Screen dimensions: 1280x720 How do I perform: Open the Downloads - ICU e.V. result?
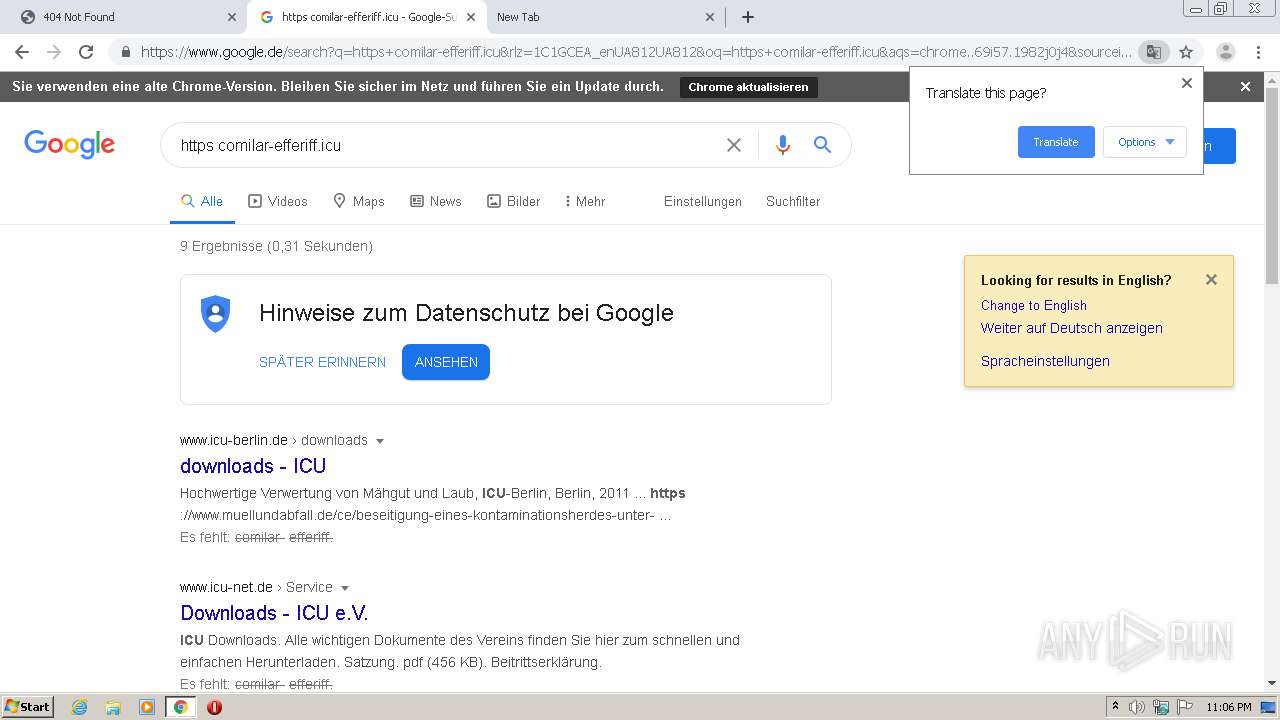pos(274,613)
